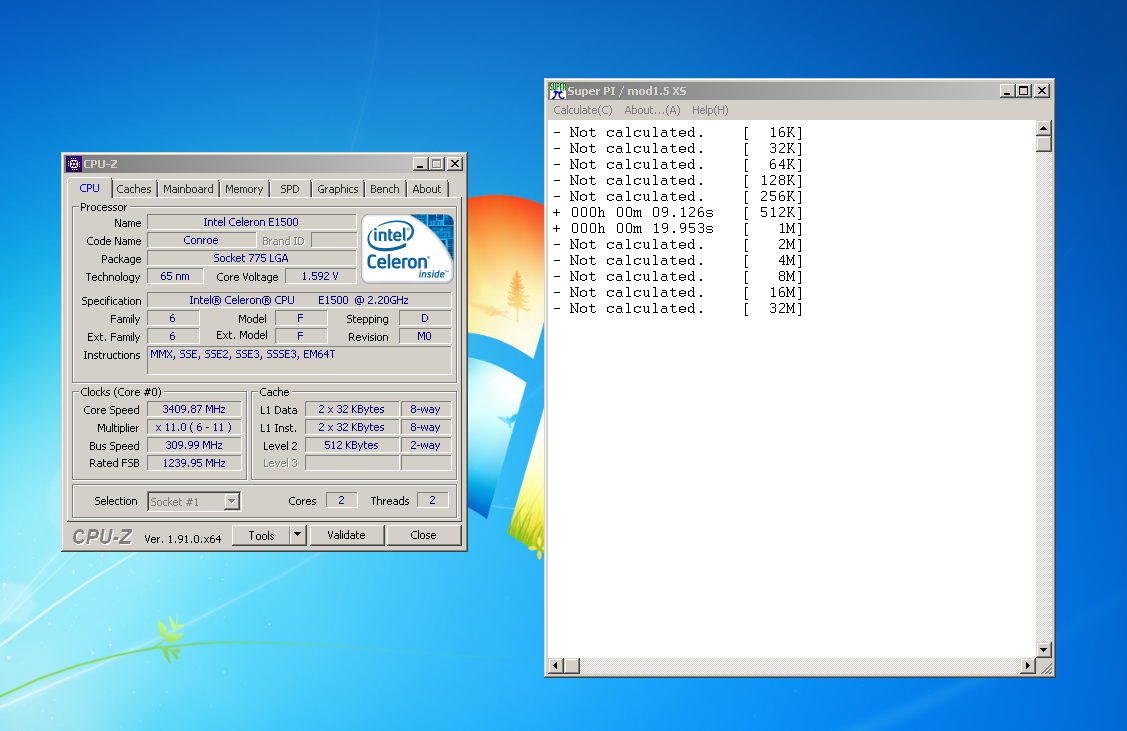
Task: Click Super PI vertical scrollbar up arrow
Action: [1044, 128]
